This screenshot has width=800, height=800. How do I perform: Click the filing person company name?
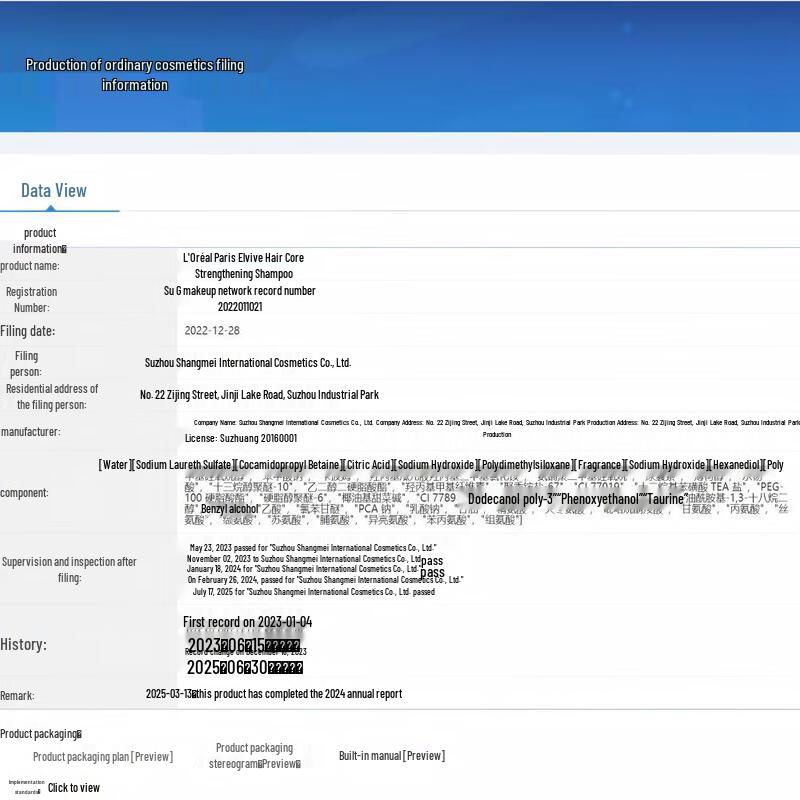click(x=247, y=363)
